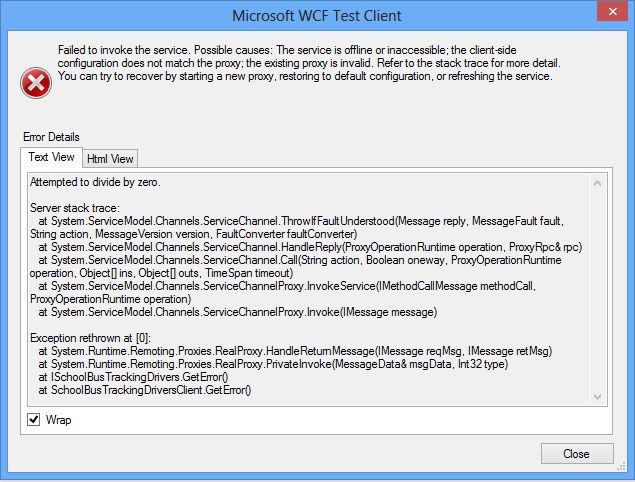Click the 'Error Details' label

(51, 137)
